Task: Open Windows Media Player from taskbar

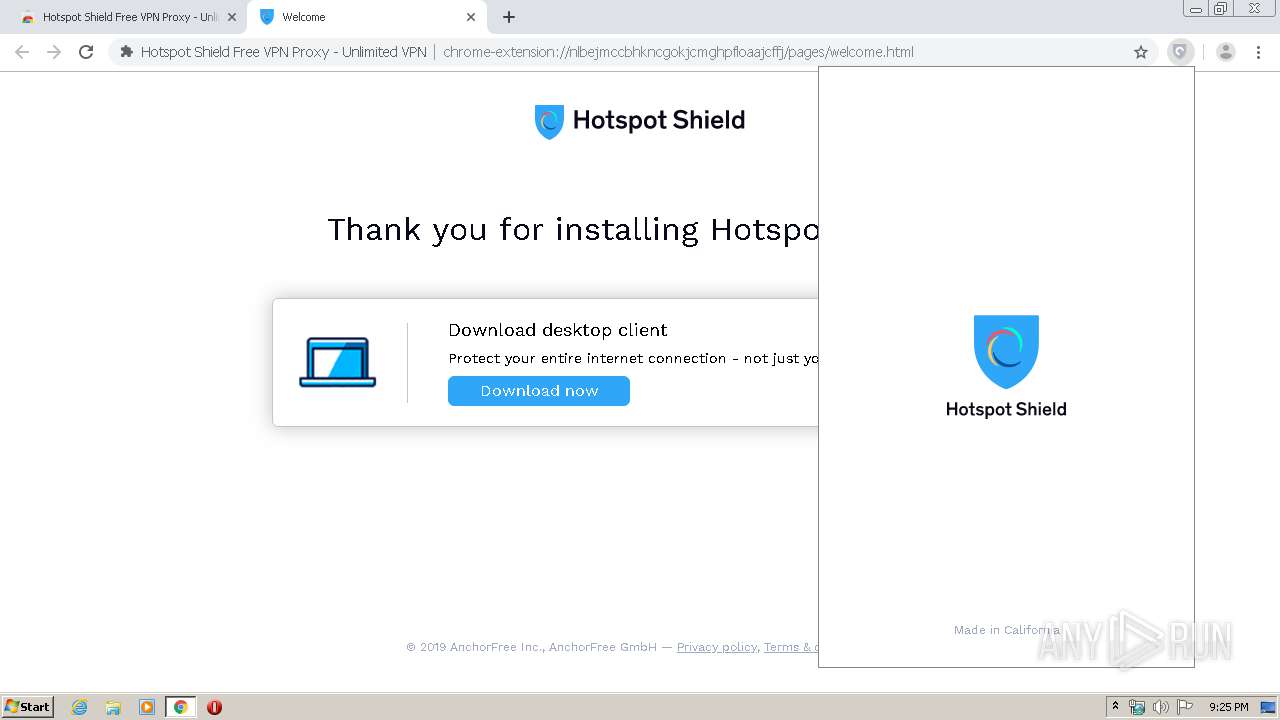Action: click(147, 707)
